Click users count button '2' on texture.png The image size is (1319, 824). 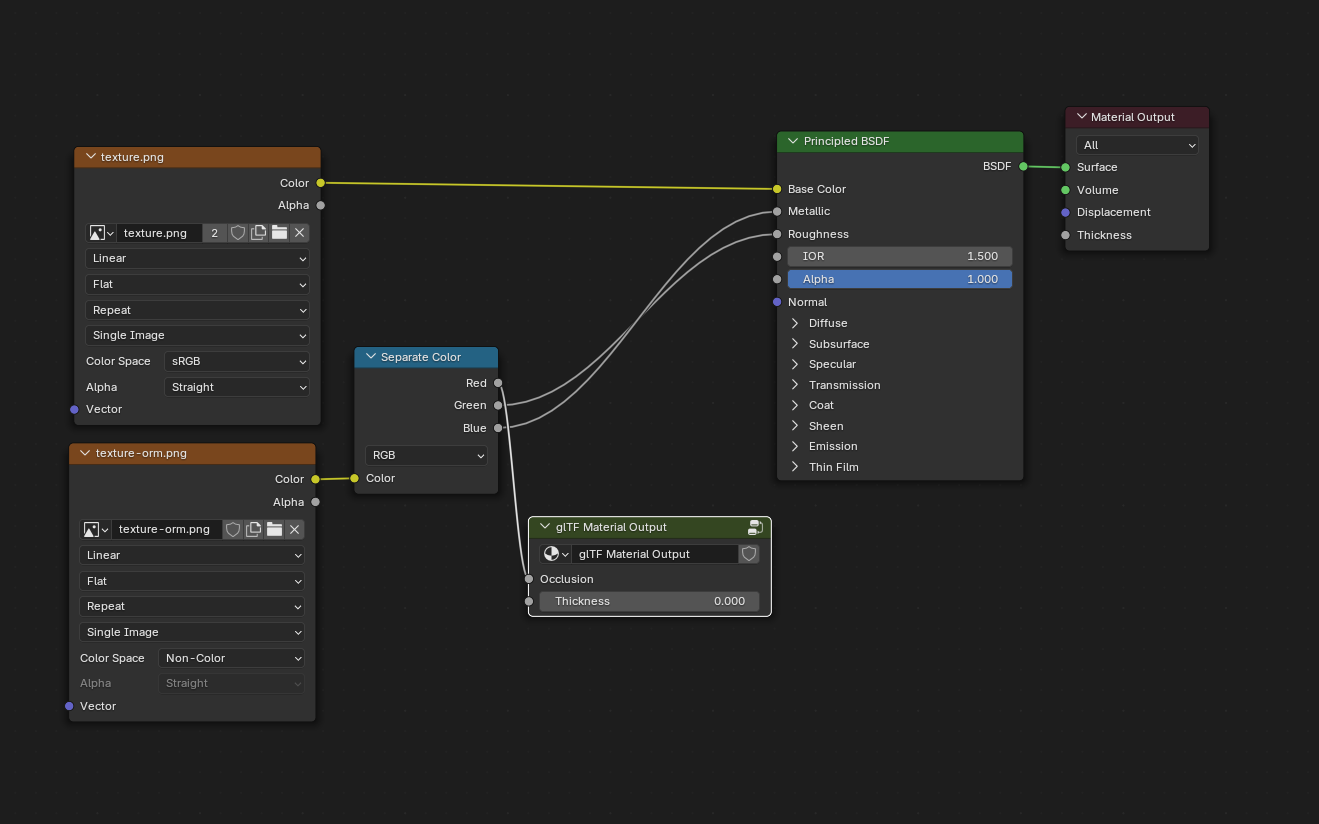coord(215,233)
